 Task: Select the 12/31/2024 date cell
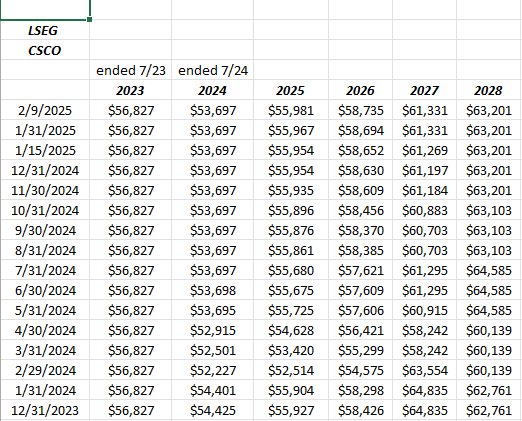(45, 170)
